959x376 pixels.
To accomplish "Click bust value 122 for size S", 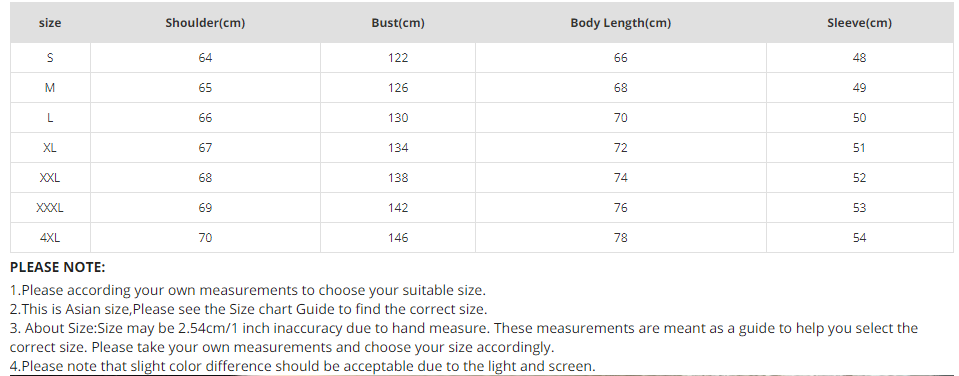I will [398, 58].
